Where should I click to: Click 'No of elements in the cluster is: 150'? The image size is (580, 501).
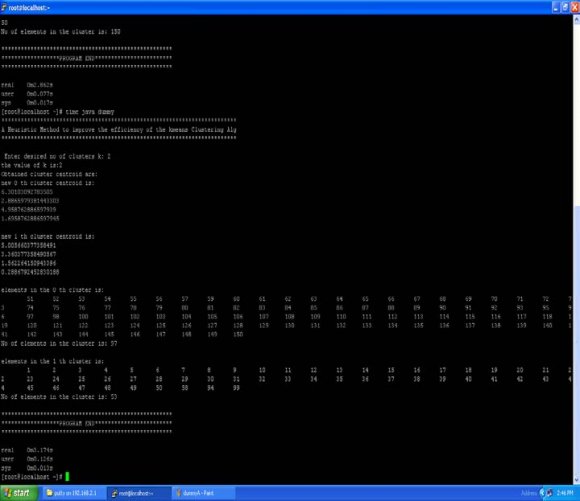[x=61, y=32]
